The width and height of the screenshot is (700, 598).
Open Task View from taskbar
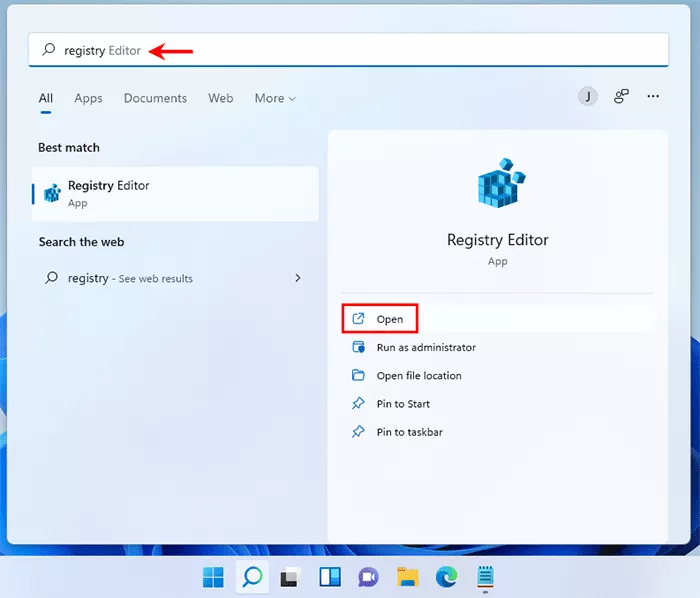[x=290, y=577]
